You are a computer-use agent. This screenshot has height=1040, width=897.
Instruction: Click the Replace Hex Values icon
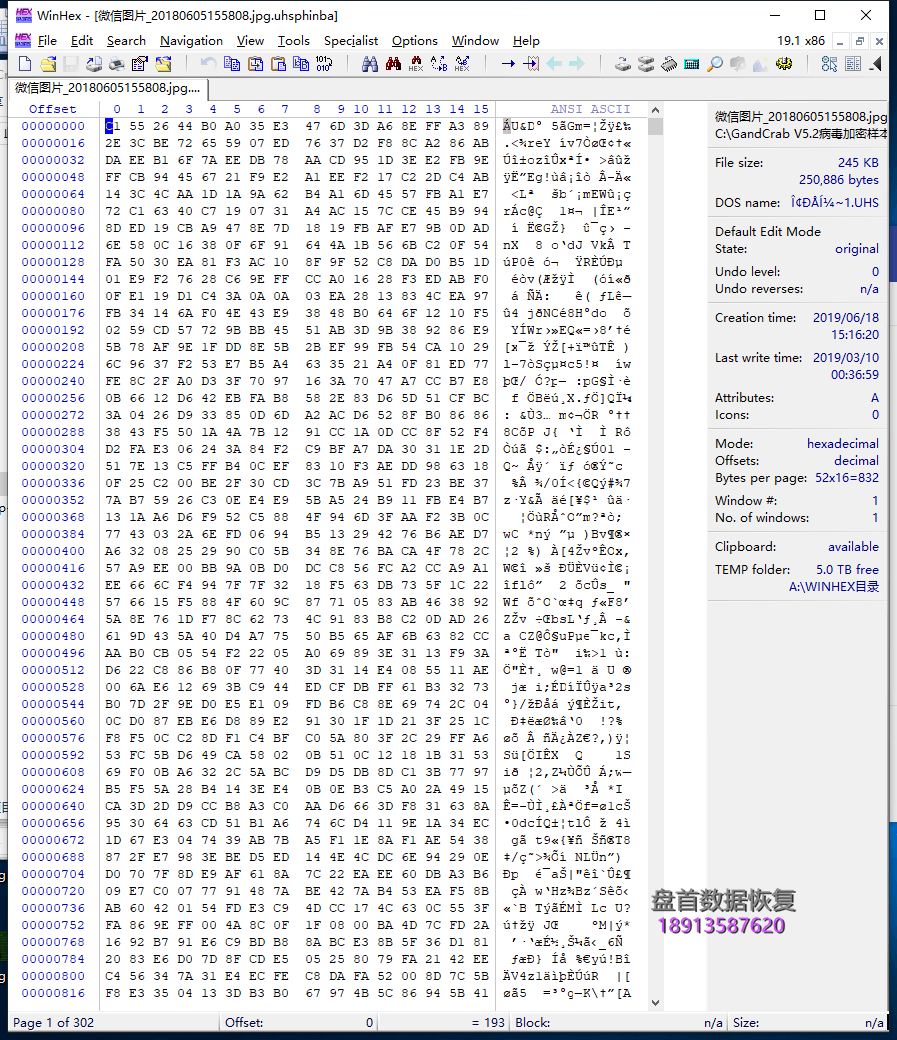[462, 64]
